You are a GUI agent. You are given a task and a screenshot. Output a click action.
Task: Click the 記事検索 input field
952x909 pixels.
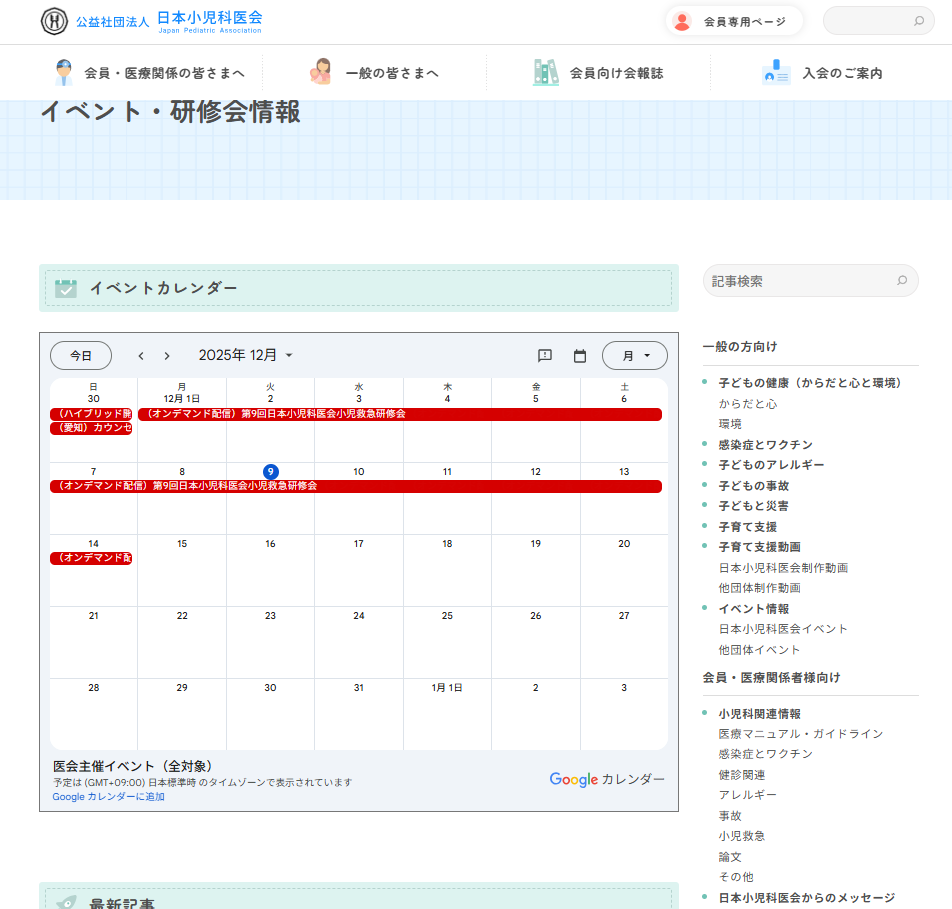(x=795, y=281)
